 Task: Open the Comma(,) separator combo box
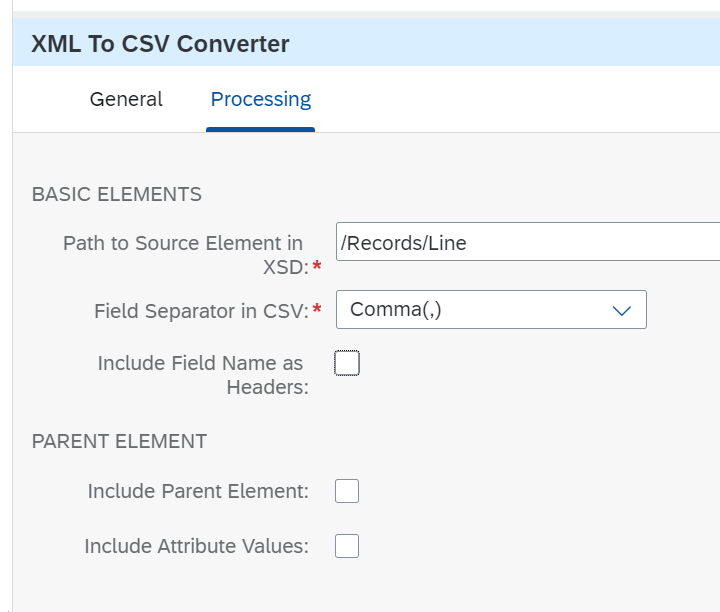point(491,309)
